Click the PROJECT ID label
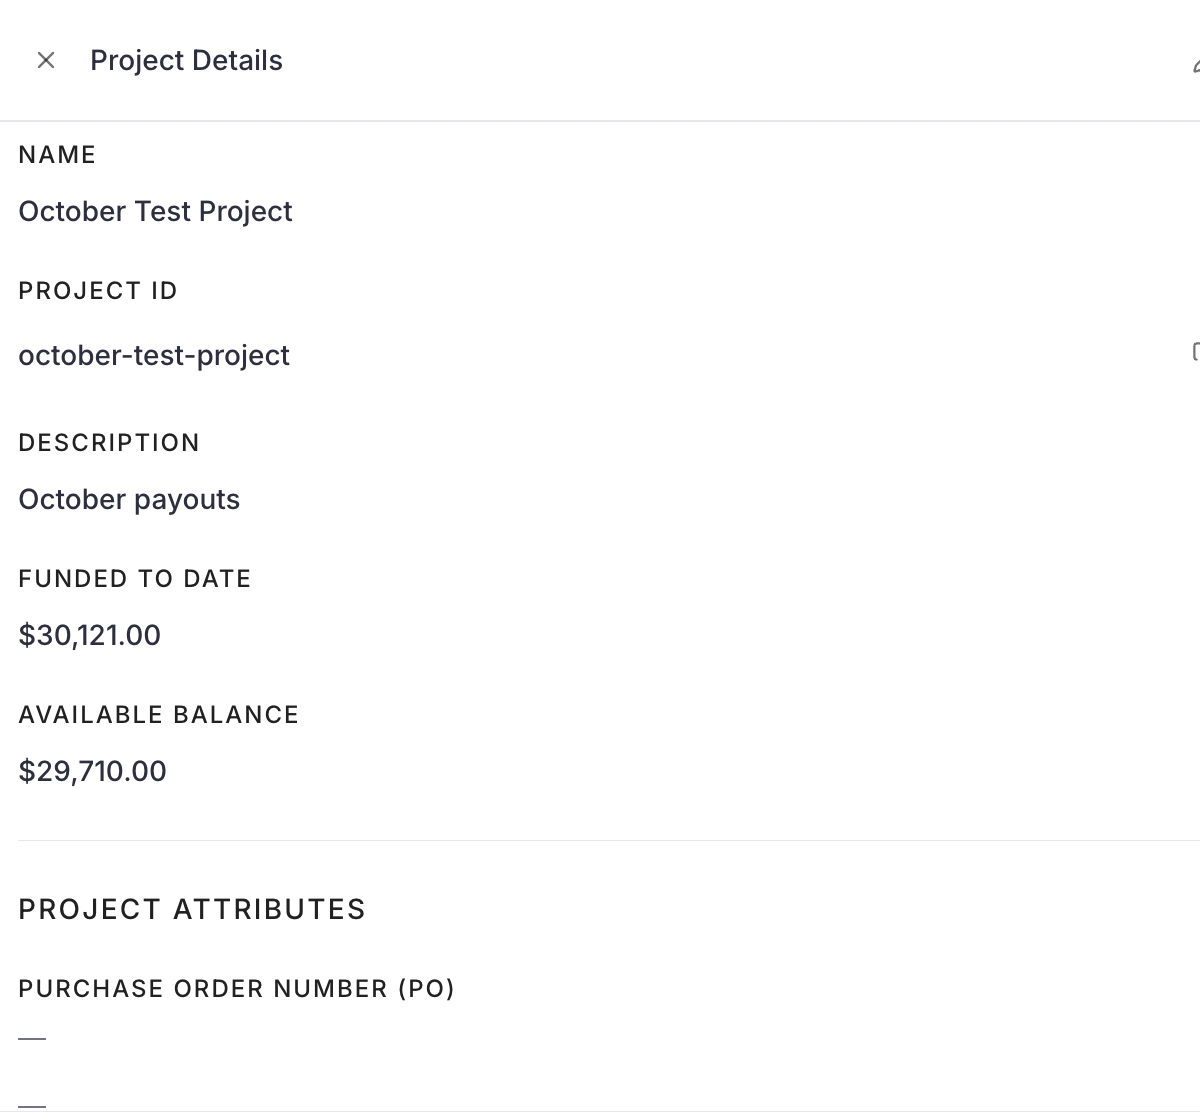Image resolution: width=1200 pixels, height=1116 pixels. tap(98, 291)
